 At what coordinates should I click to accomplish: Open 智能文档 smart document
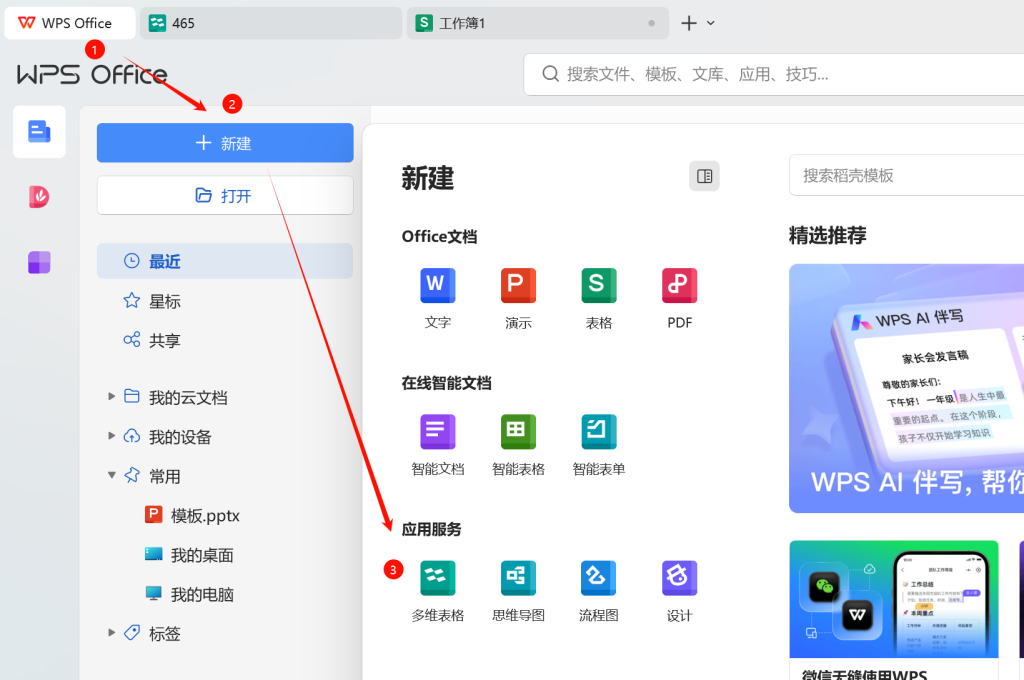pos(438,445)
